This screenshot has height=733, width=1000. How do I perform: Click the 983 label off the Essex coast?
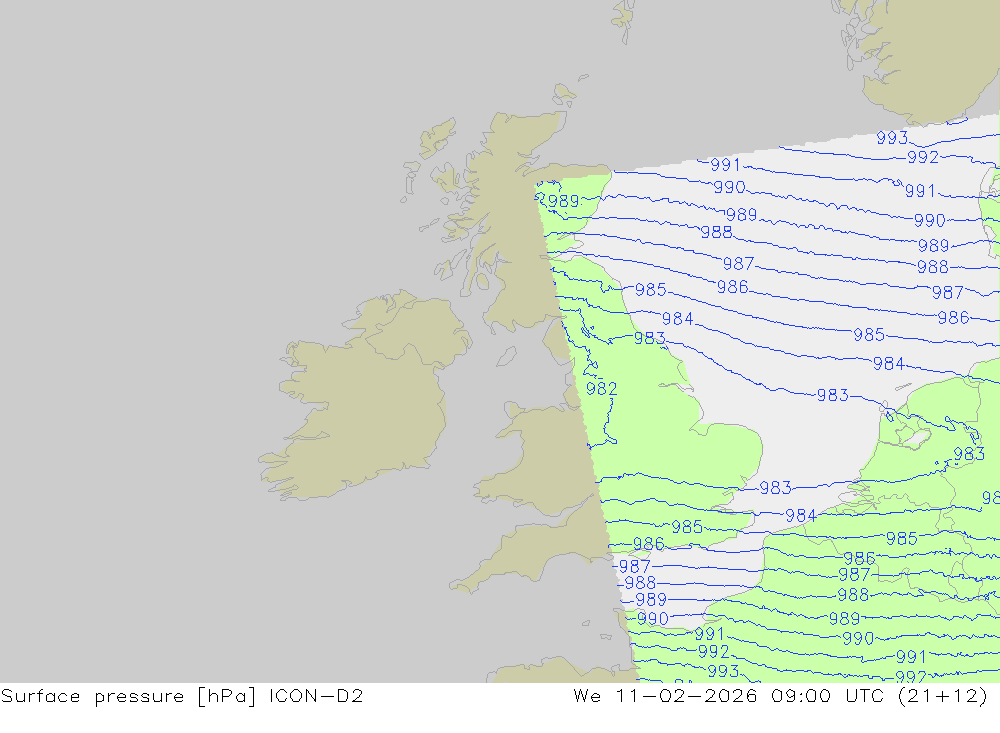click(776, 488)
